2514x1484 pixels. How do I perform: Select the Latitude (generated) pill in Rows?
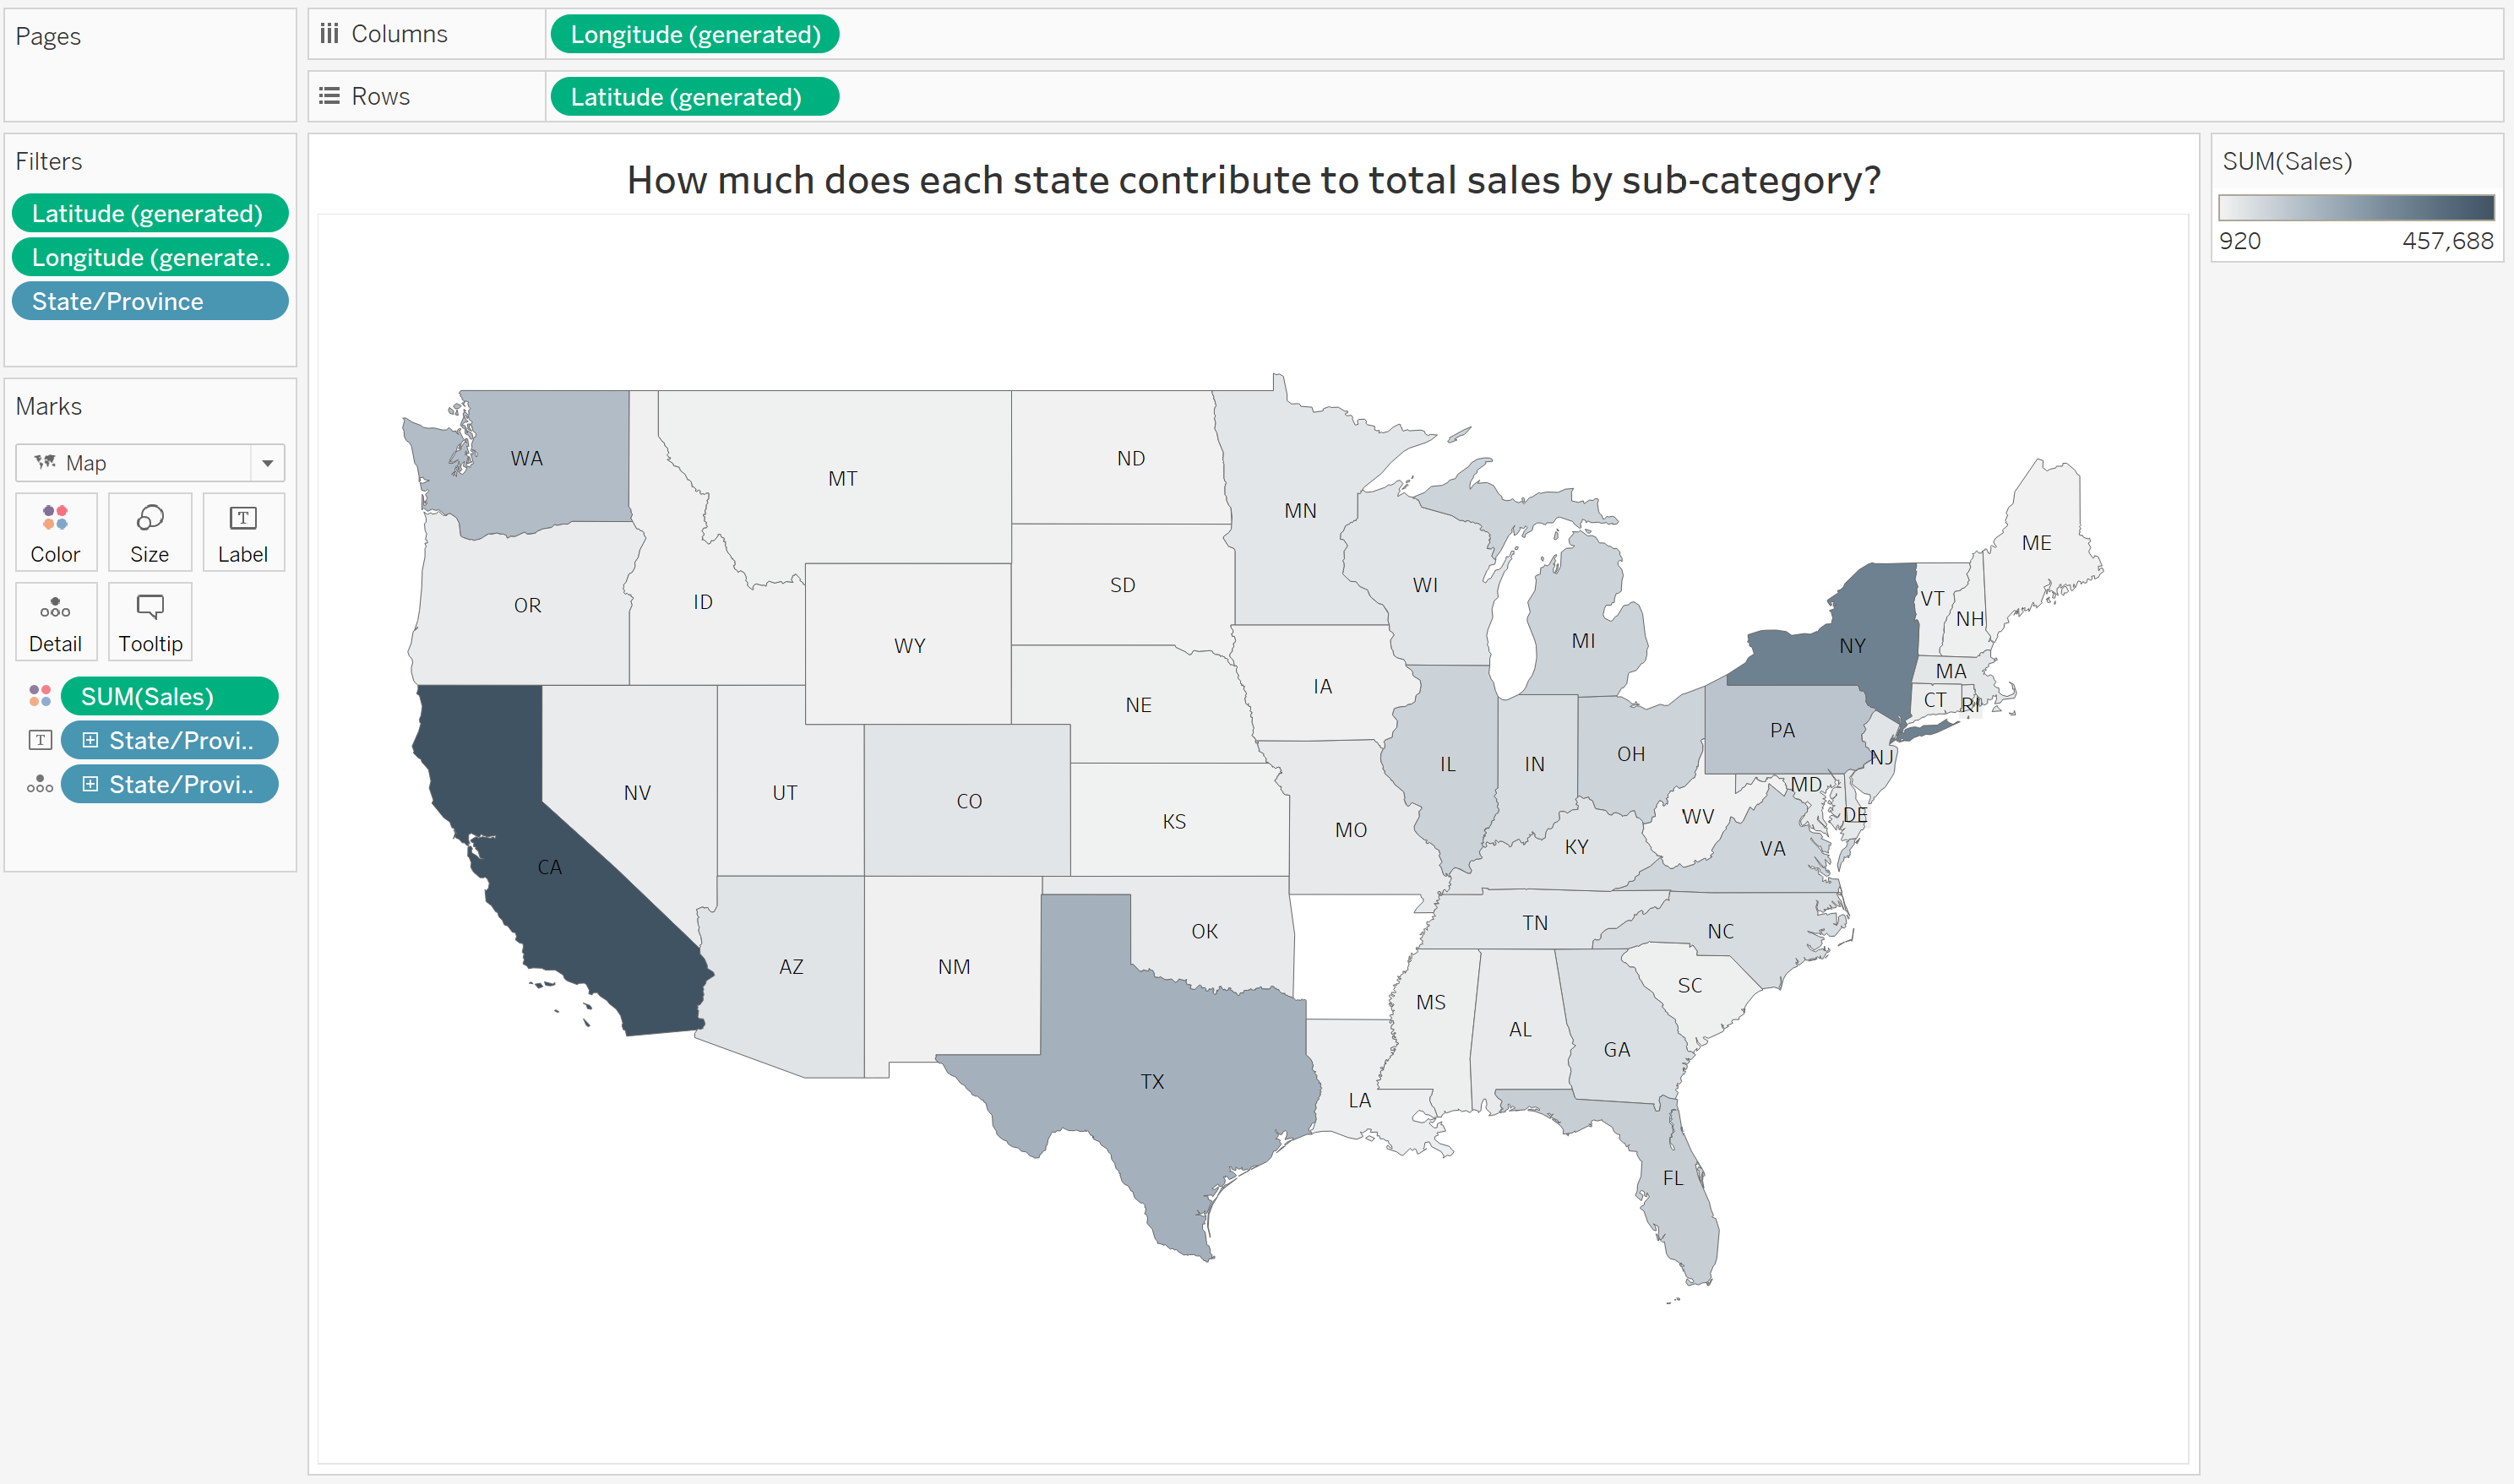click(x=695, y=97)
